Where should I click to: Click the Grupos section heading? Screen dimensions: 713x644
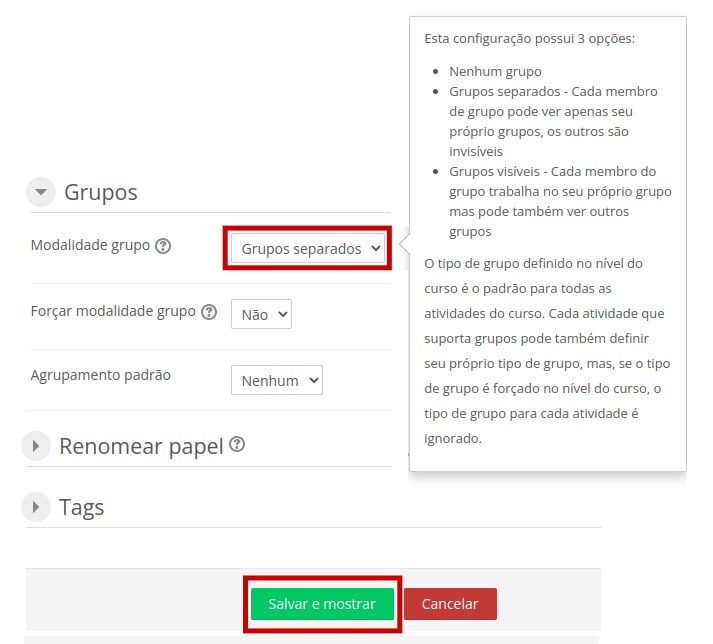(100, 192)
